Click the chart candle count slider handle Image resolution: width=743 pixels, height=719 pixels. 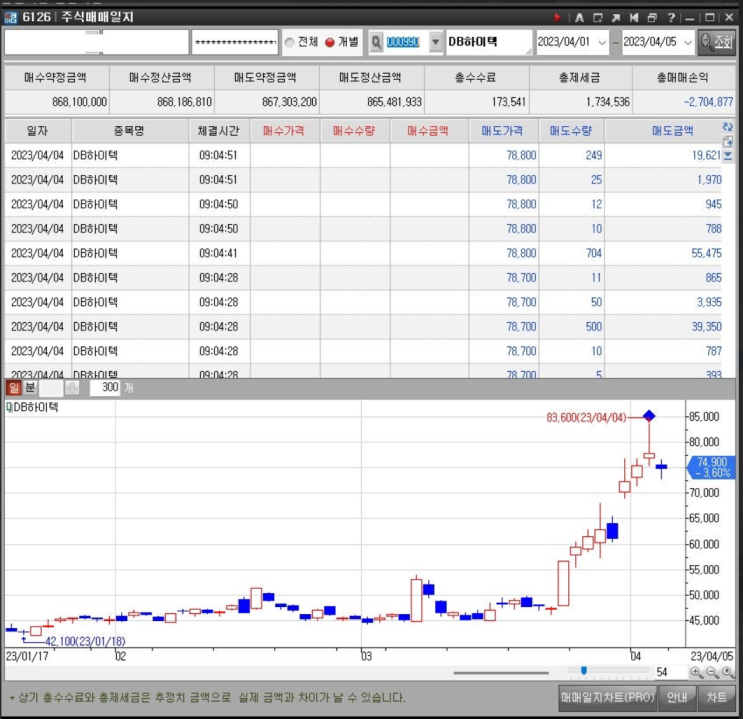coord(583,671)
